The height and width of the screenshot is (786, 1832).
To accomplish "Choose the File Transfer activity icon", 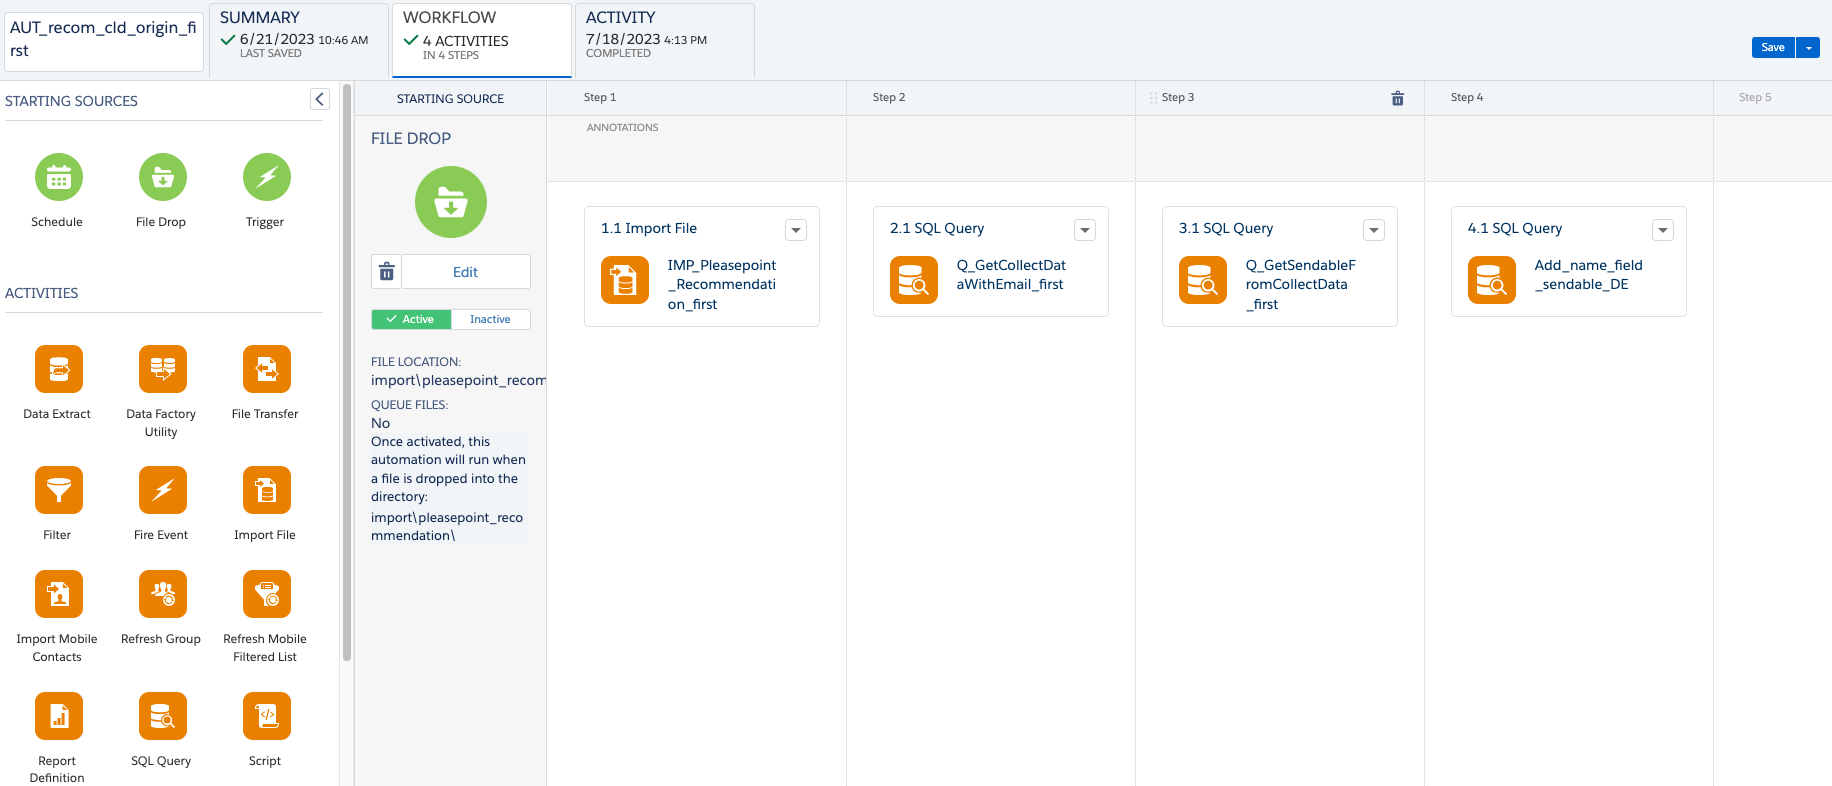I will coord(266,370).
